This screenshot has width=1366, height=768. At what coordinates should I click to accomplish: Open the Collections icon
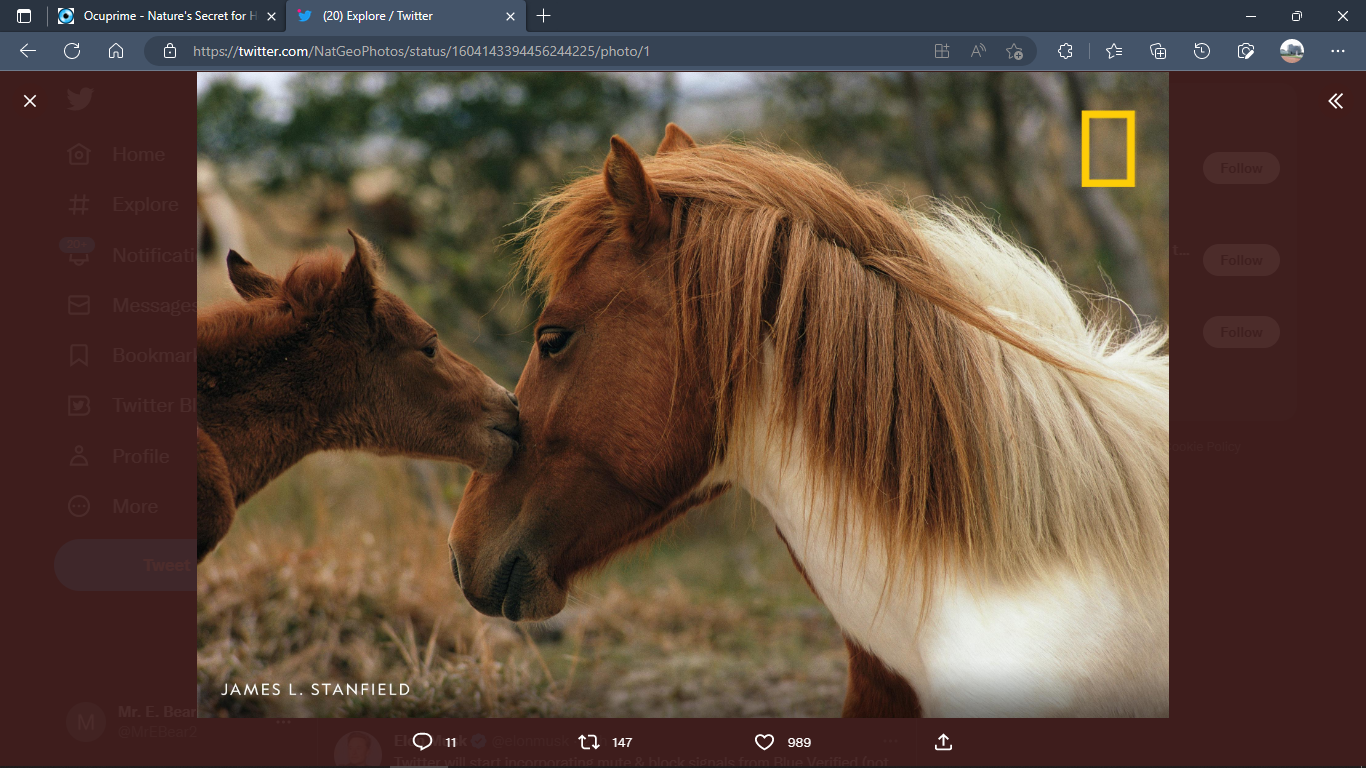(1158, 51)
